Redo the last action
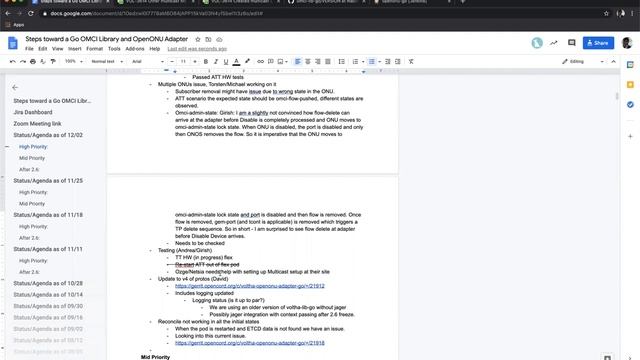The height and width of the screenshot is (360, 640). click(23, 62)
